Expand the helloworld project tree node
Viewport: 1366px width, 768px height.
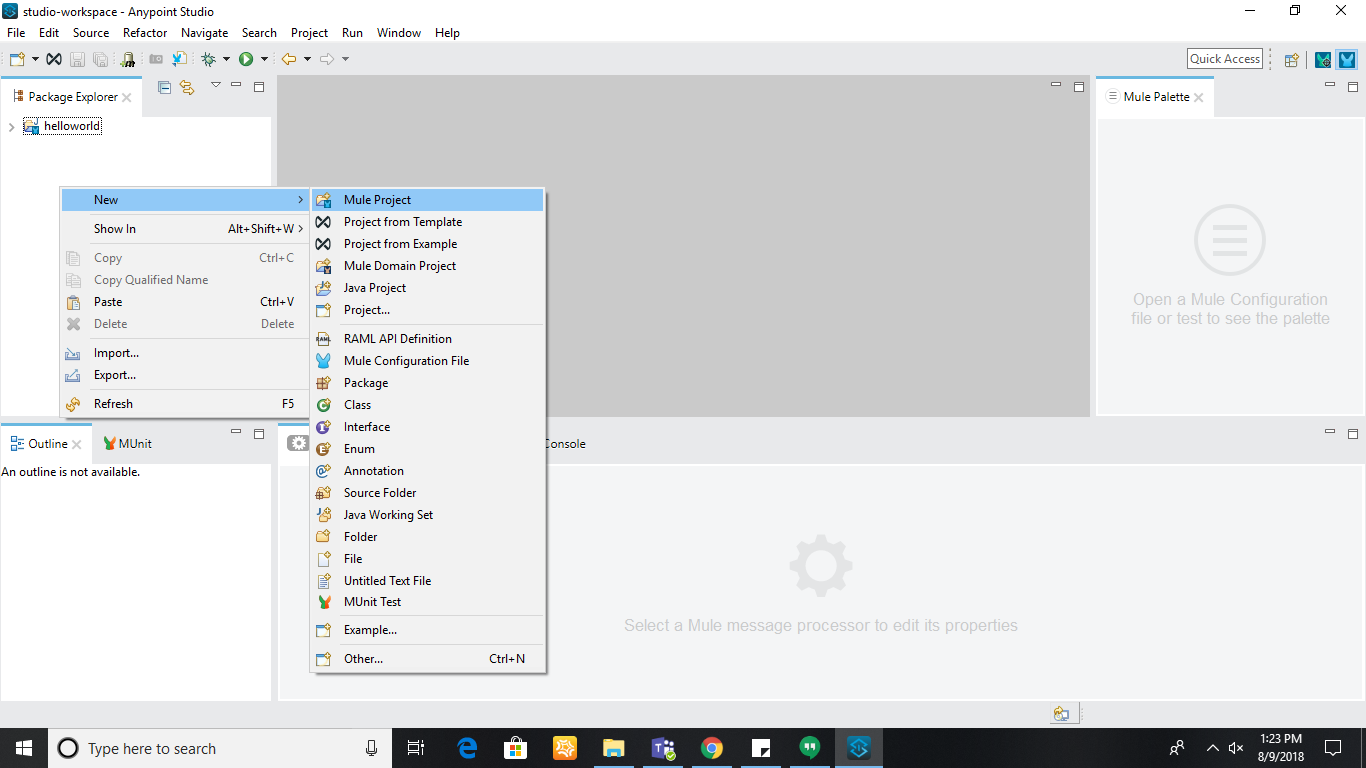[x=11, y=127]
